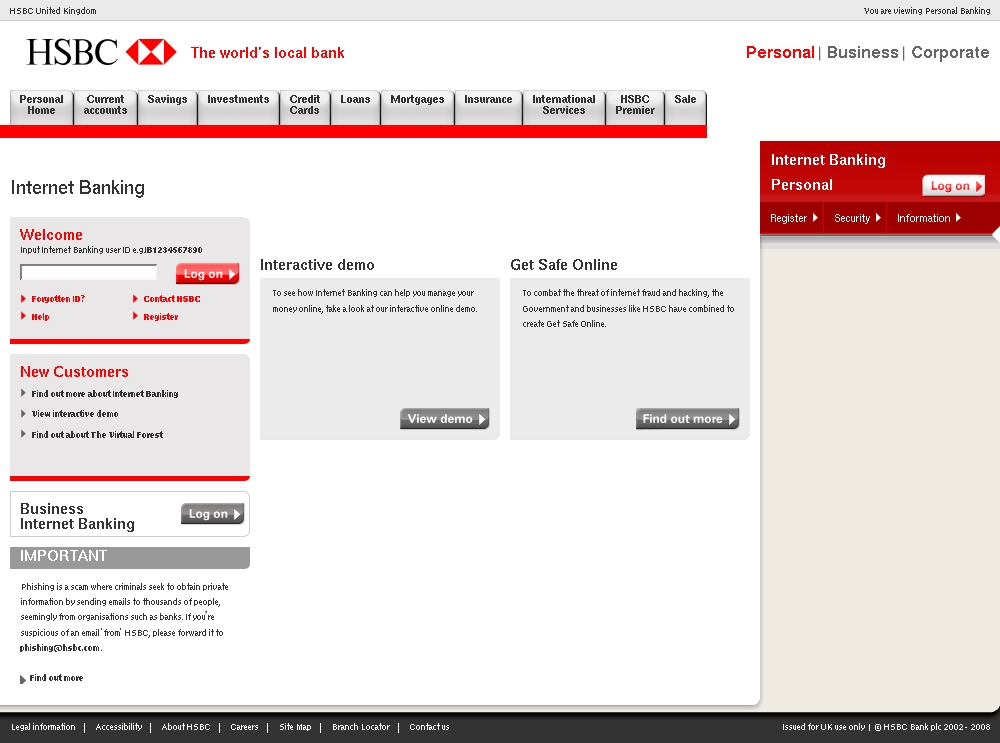This screenshot has height=743, width=1000.
Task: Open the Contact HSBC link
Action: pos(172,298)
